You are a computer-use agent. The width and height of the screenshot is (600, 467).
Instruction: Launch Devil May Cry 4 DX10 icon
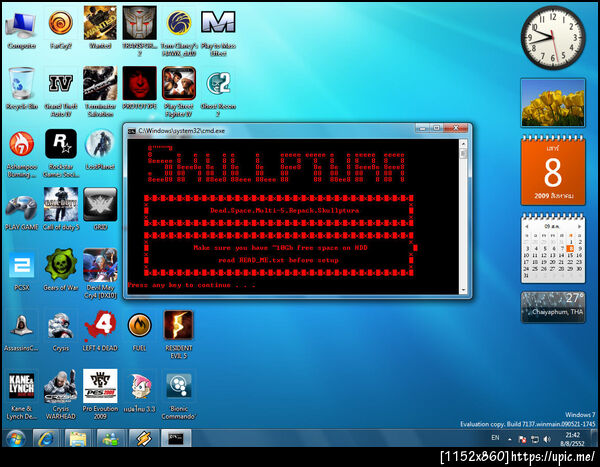tap(100, 274)
